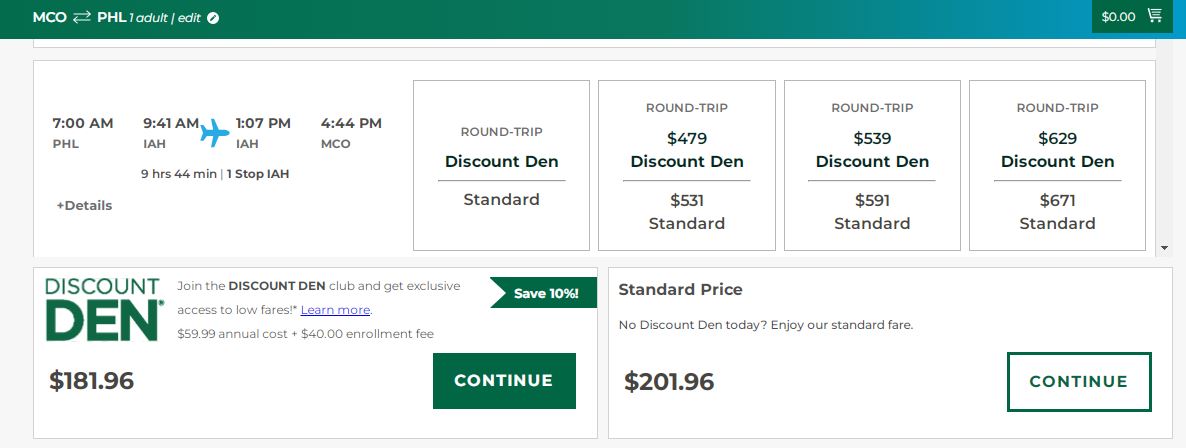Click the Discount Den logo
Viewport: 1186px width, 448px height.
pyautogui.click(x=103, y=309)
